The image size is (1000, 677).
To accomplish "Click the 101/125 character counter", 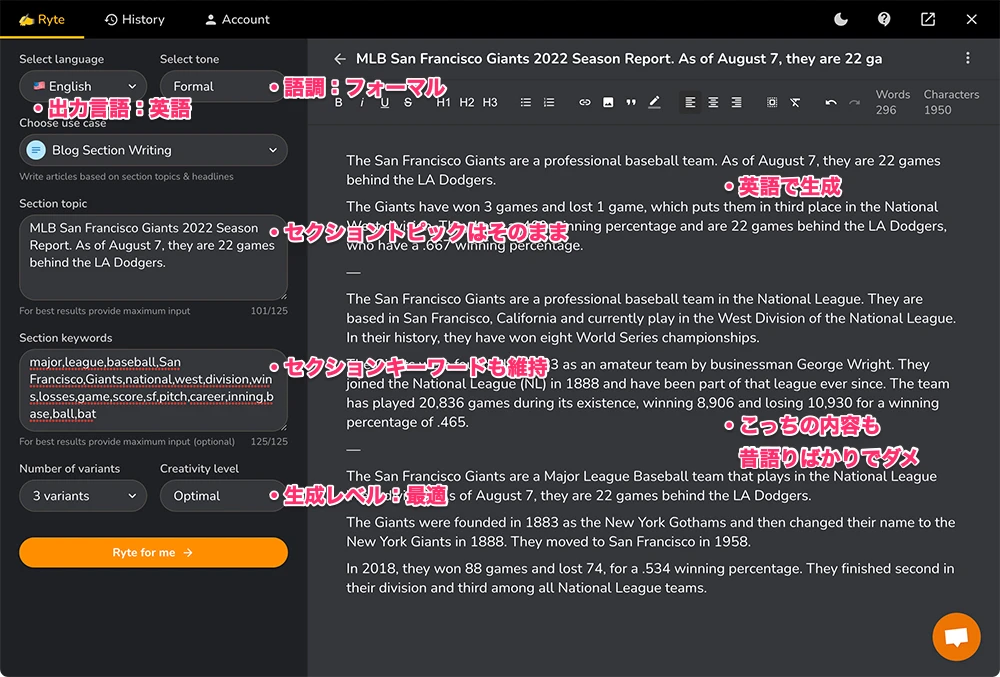I will click(269, 311).
